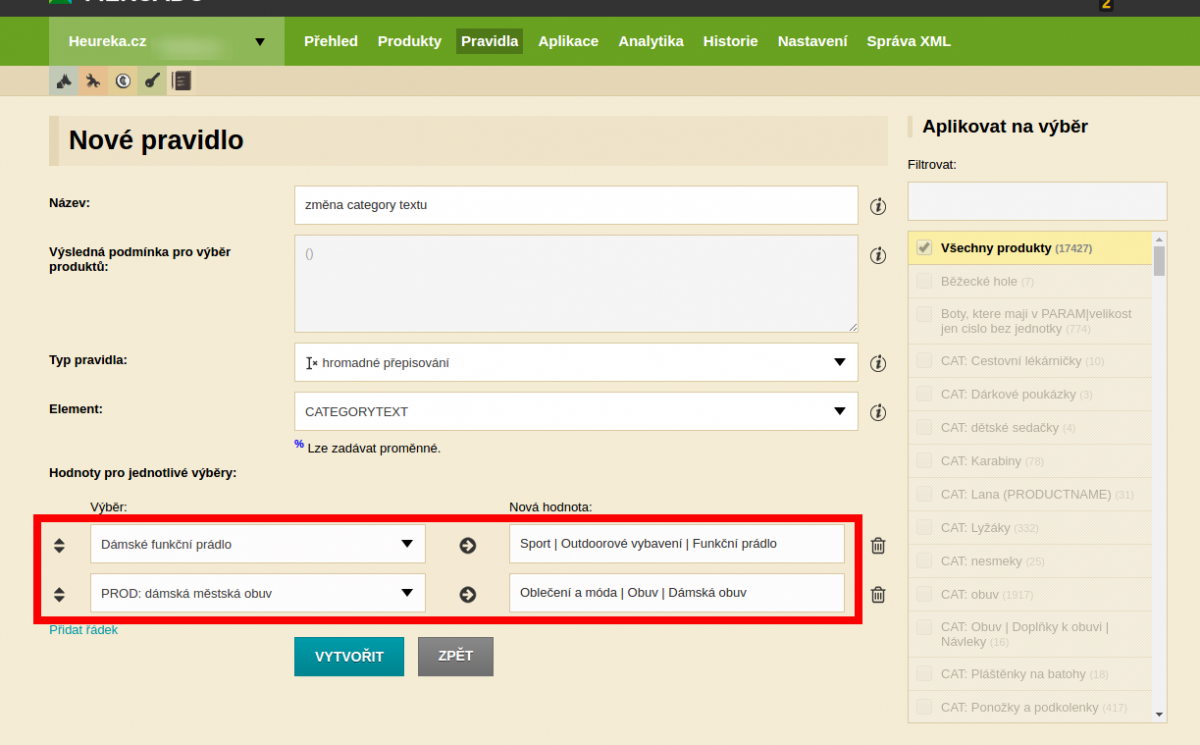Click the scroll-down arrow of the selection list
The height and width of the screenshot is (745, 1200).
(x=1159, y=715)
